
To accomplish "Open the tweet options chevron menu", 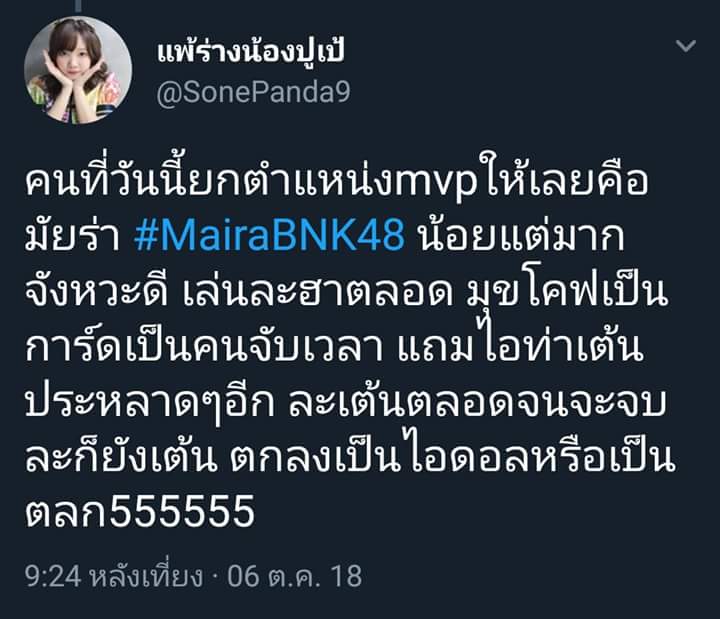I will [686, 45].
